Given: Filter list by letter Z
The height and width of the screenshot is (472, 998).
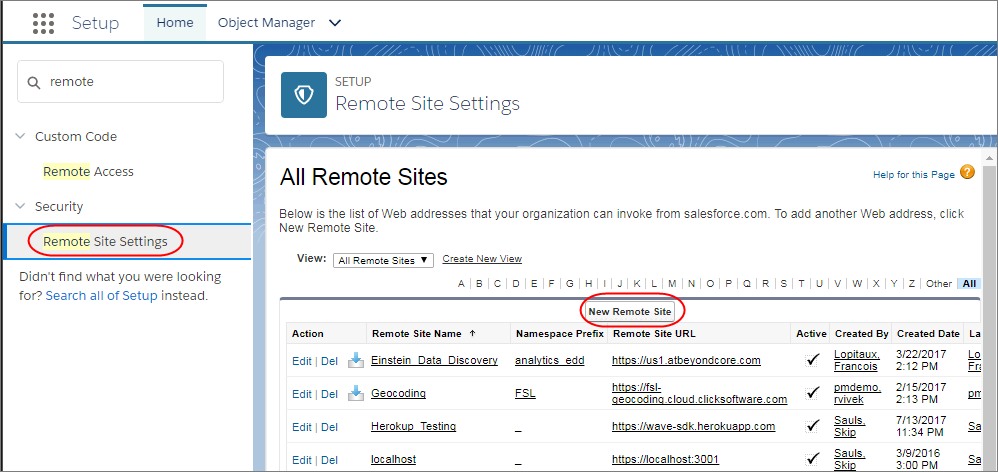Looking at the screenshot, I should point(911,284).
